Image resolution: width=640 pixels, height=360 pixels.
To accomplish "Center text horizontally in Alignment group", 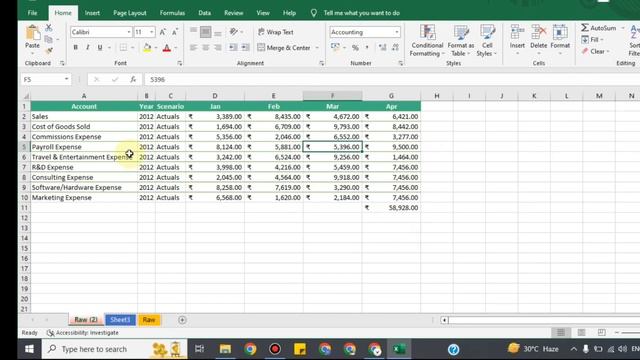I will (x=206, y=48).
